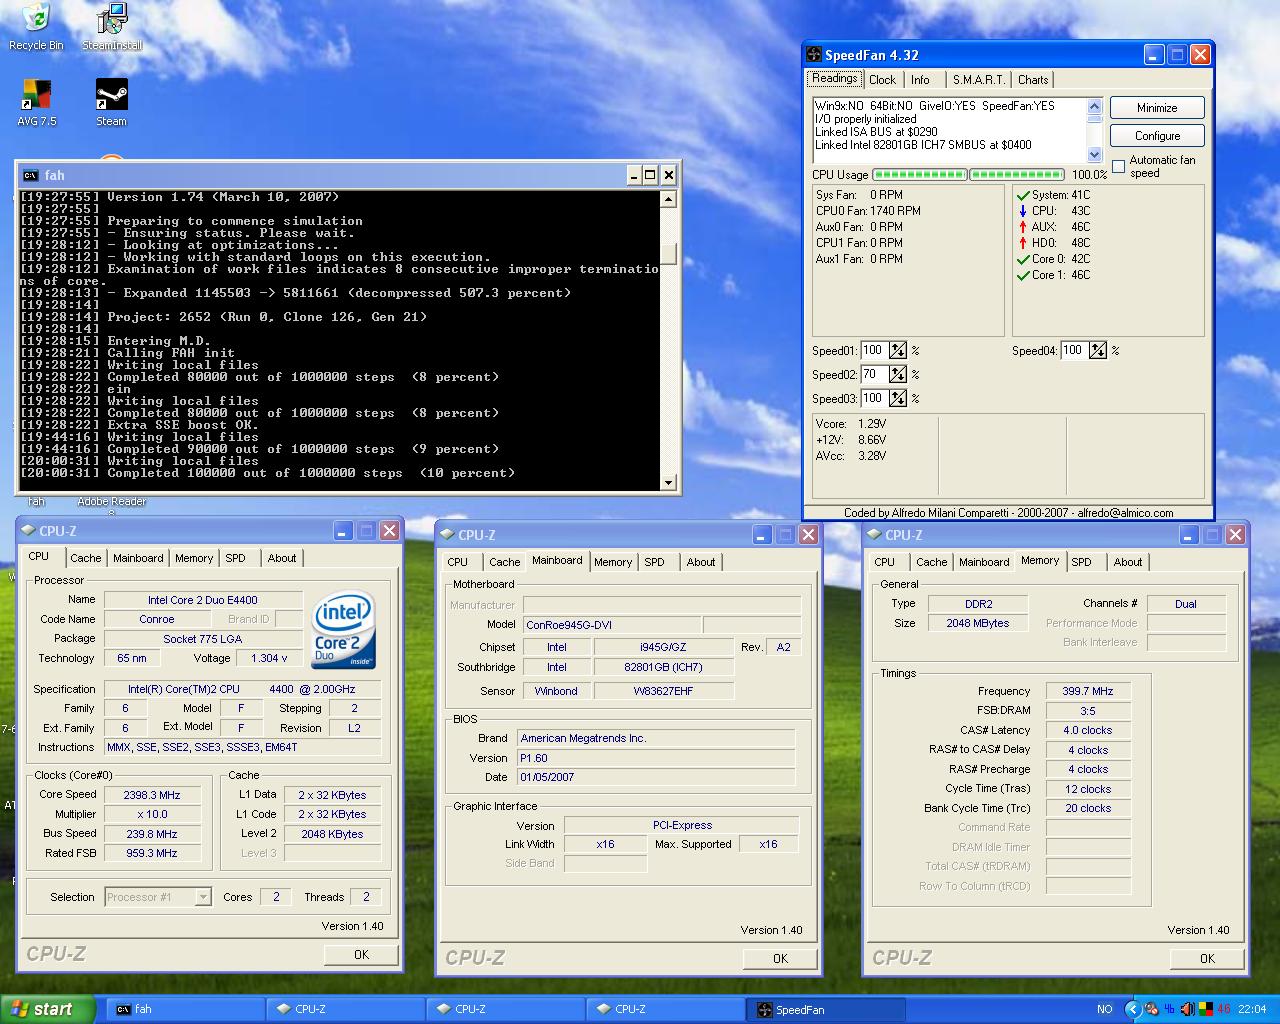
Task: Open the Recycle Bin desktop icon
Action: 36,26
